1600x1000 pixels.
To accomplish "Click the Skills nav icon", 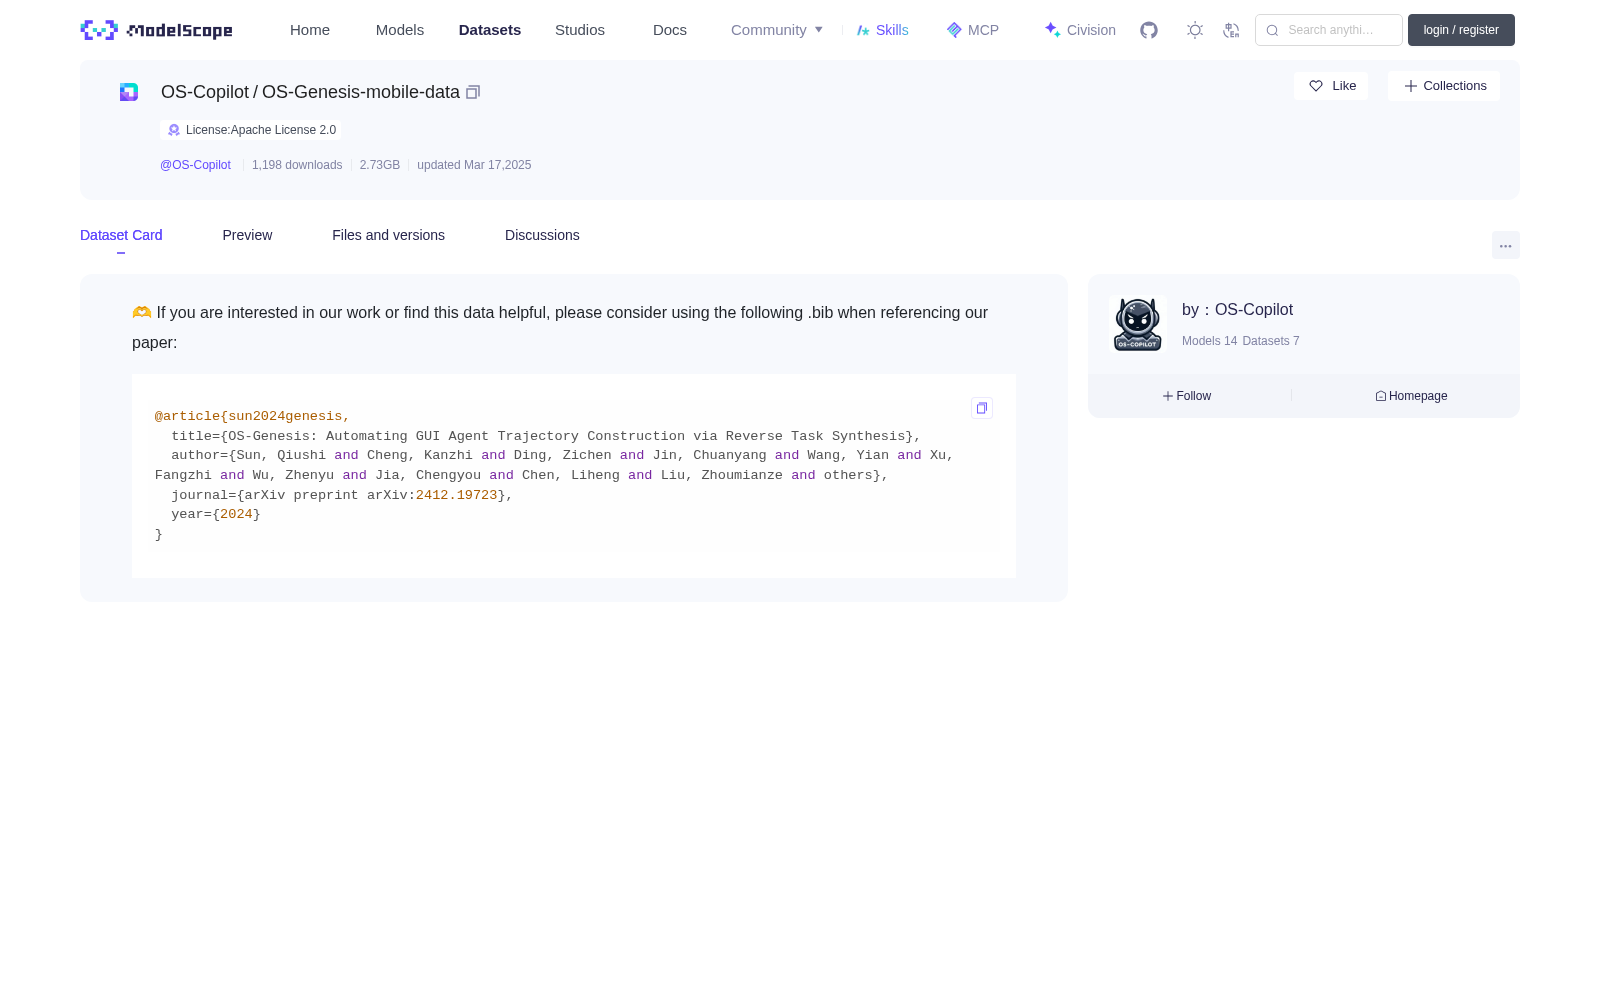I will click(x=863, y=30).
